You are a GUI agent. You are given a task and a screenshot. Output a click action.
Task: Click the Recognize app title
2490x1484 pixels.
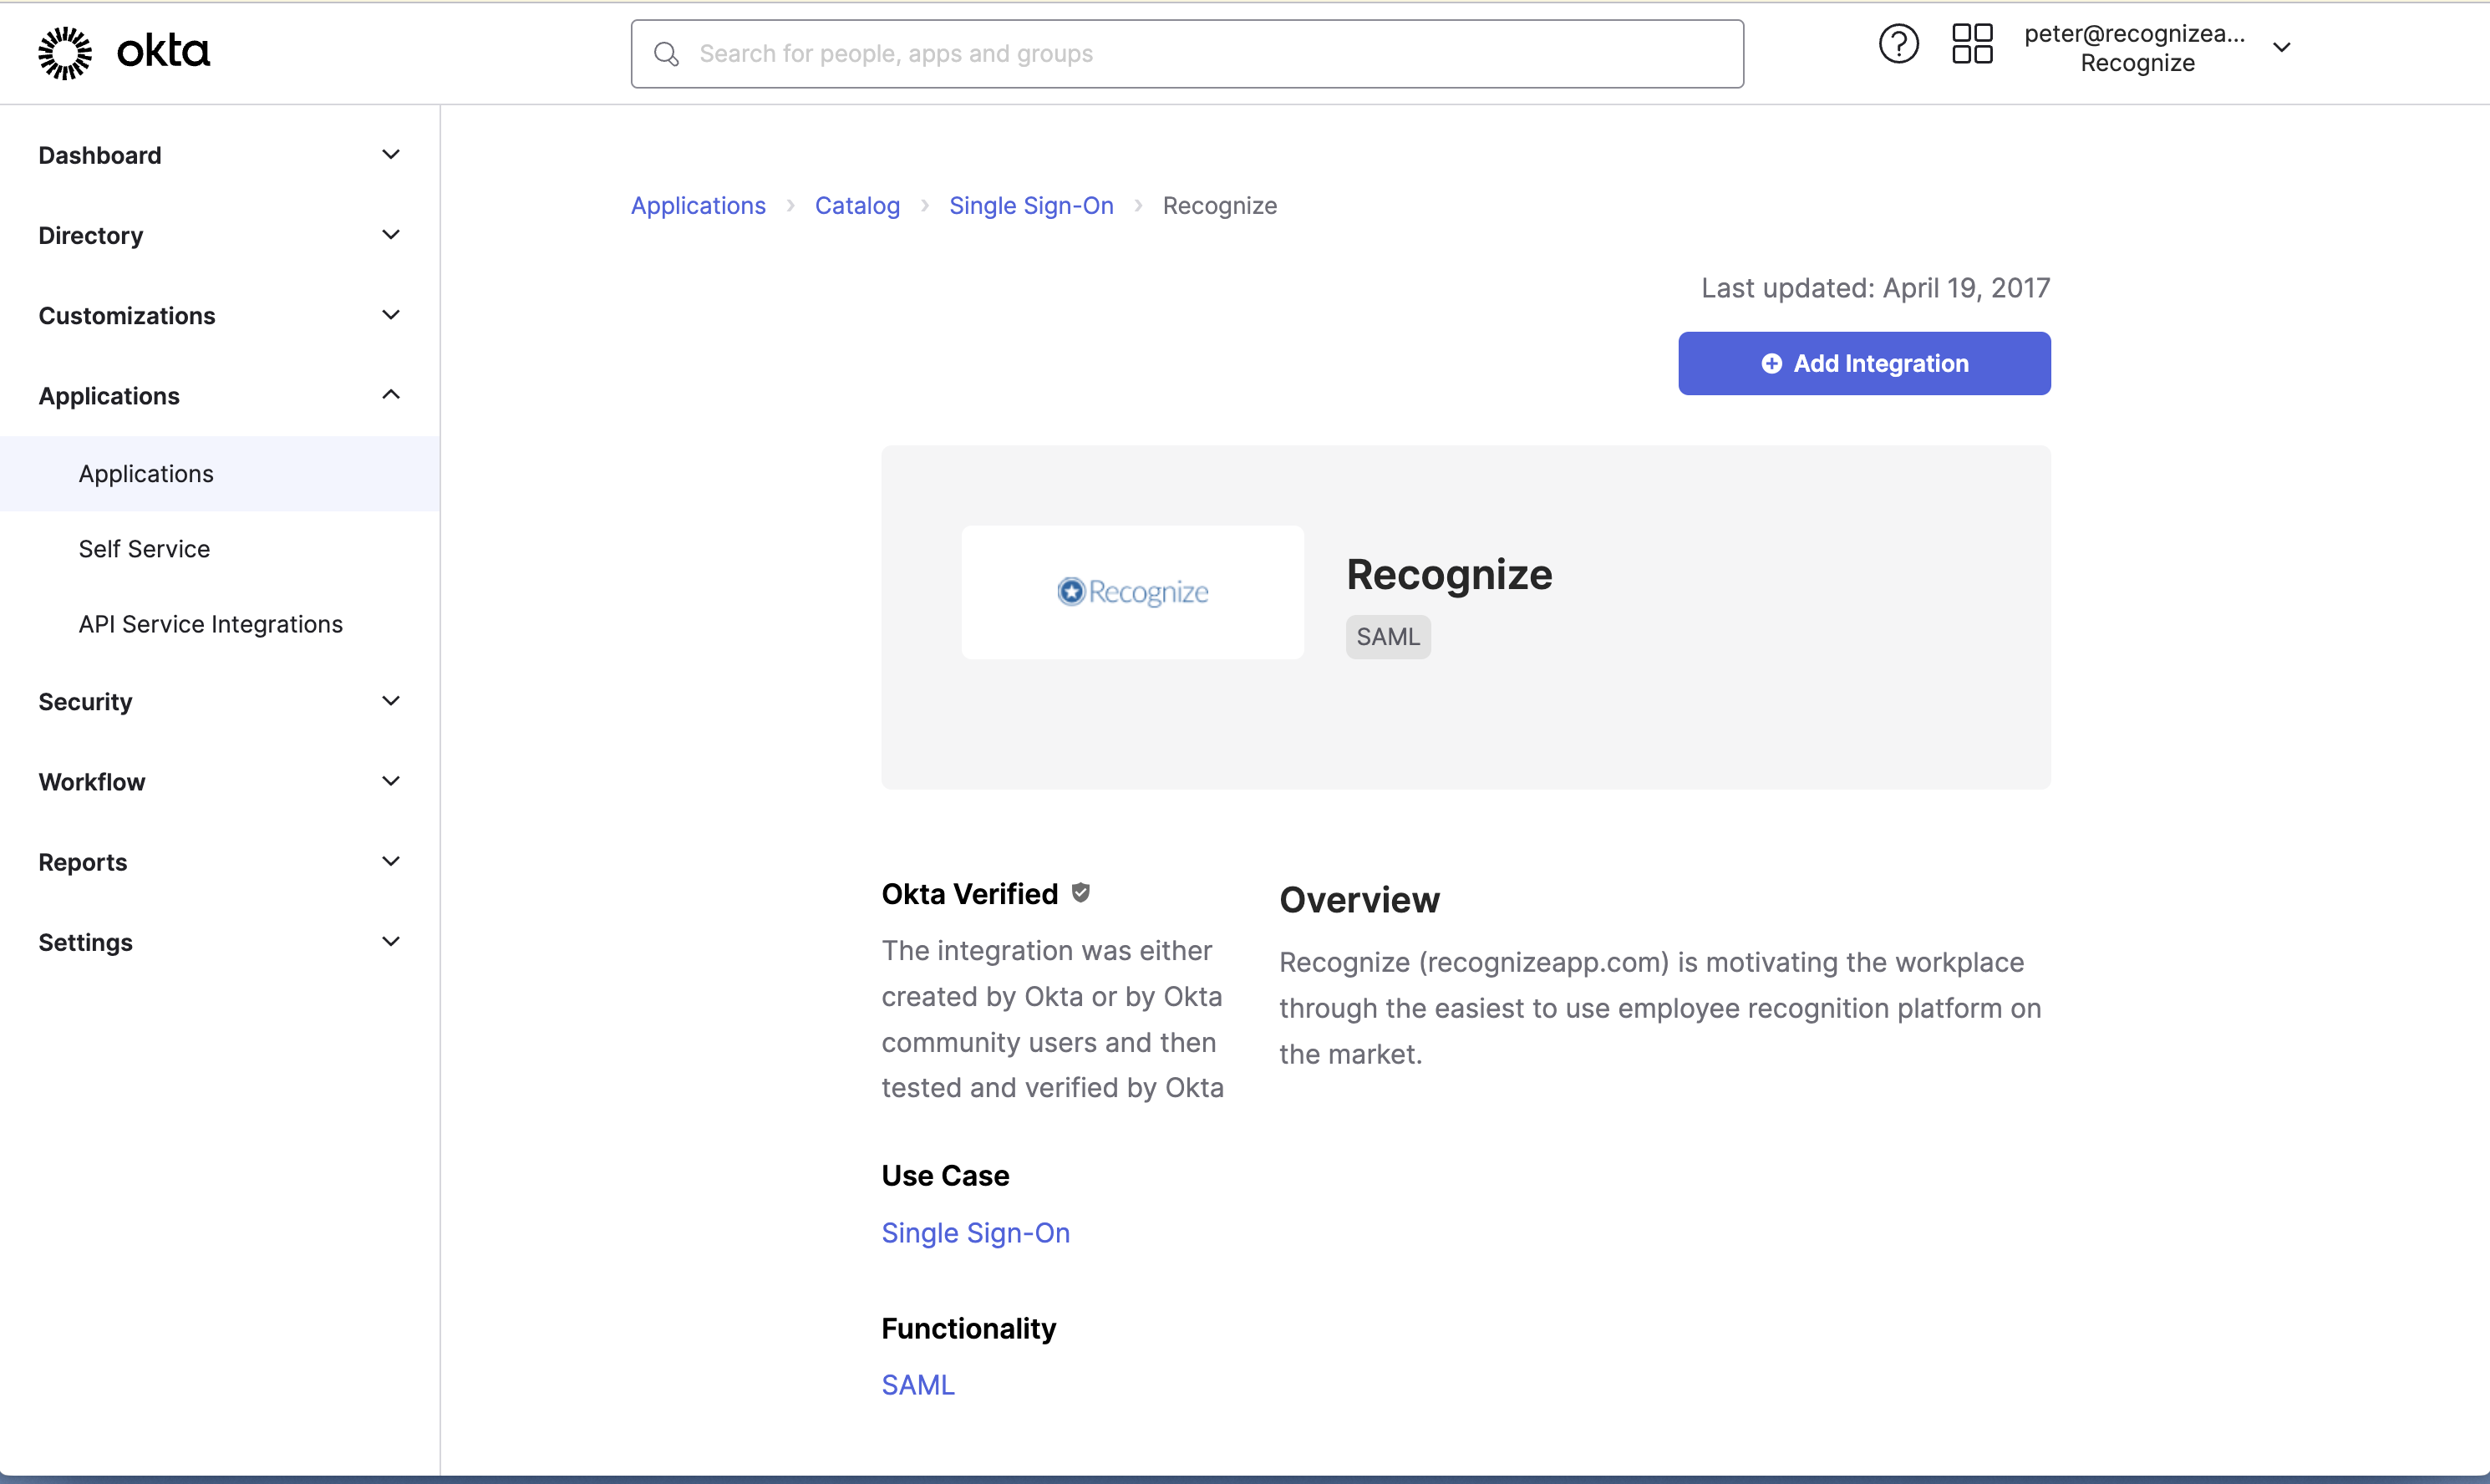pyautogui.click(x=1449, y=574)
